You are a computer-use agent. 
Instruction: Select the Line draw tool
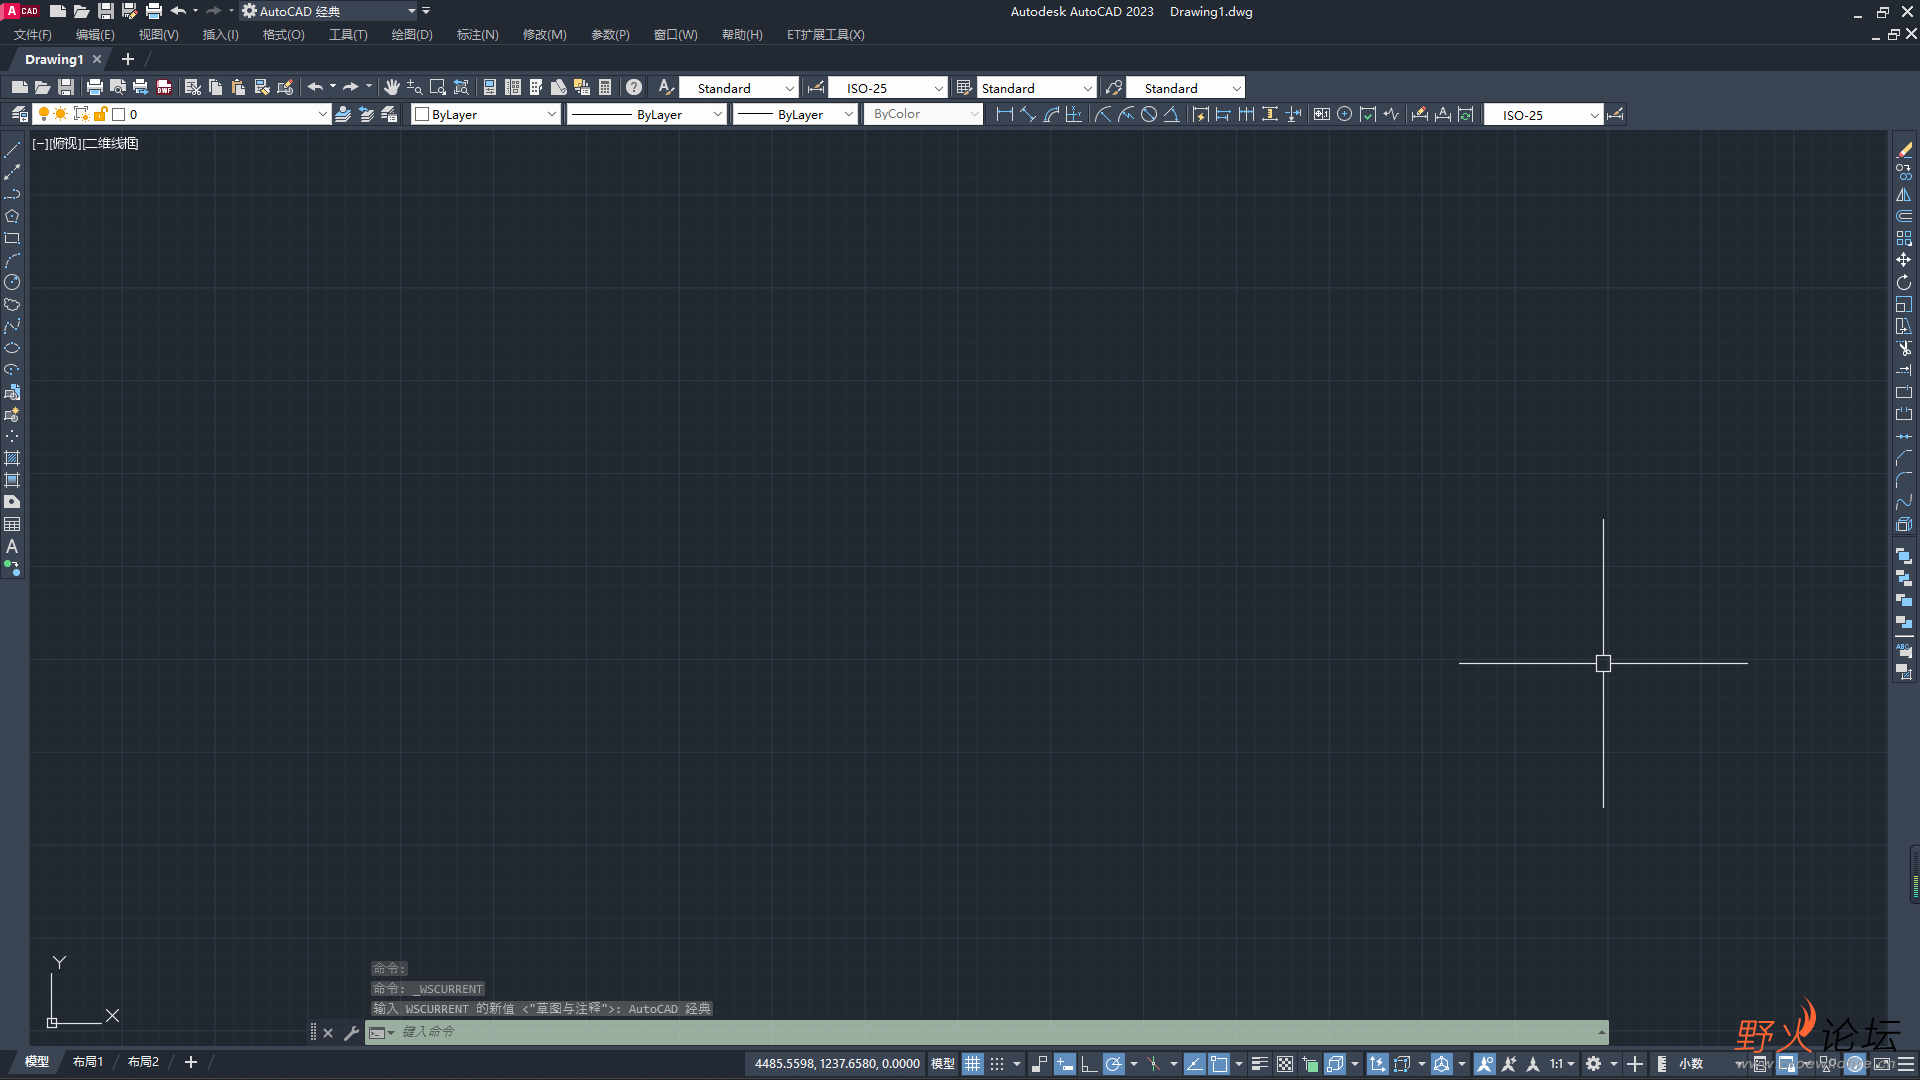pos(12,150)
